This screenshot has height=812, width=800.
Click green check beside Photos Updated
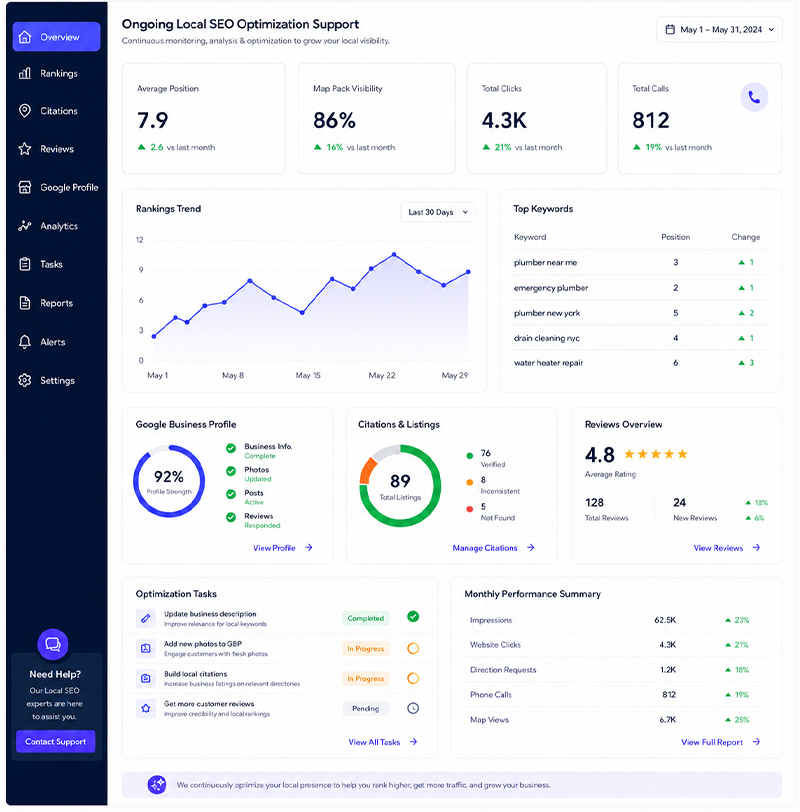[231, 471]
